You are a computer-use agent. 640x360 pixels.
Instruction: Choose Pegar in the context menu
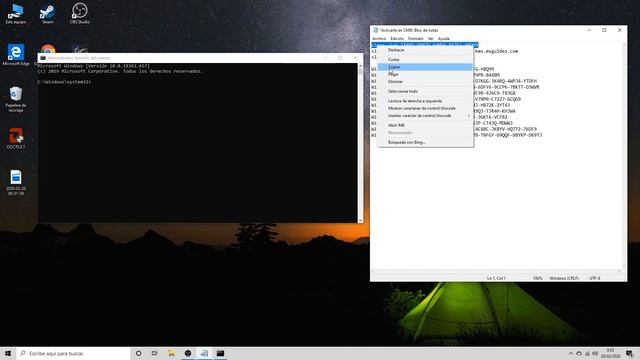point(425,74)
